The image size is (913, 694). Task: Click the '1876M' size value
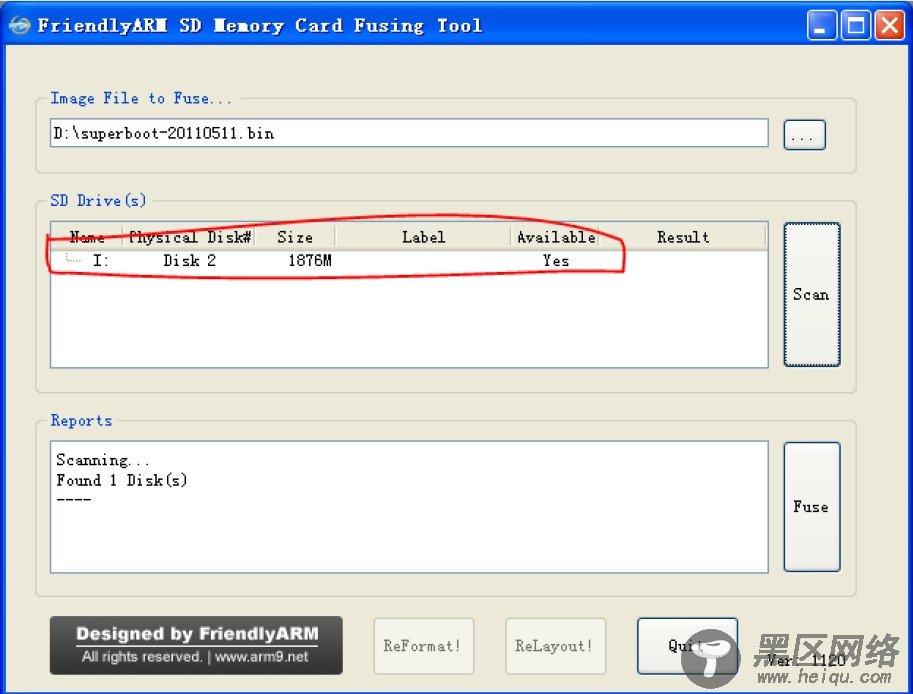point(310,260)
